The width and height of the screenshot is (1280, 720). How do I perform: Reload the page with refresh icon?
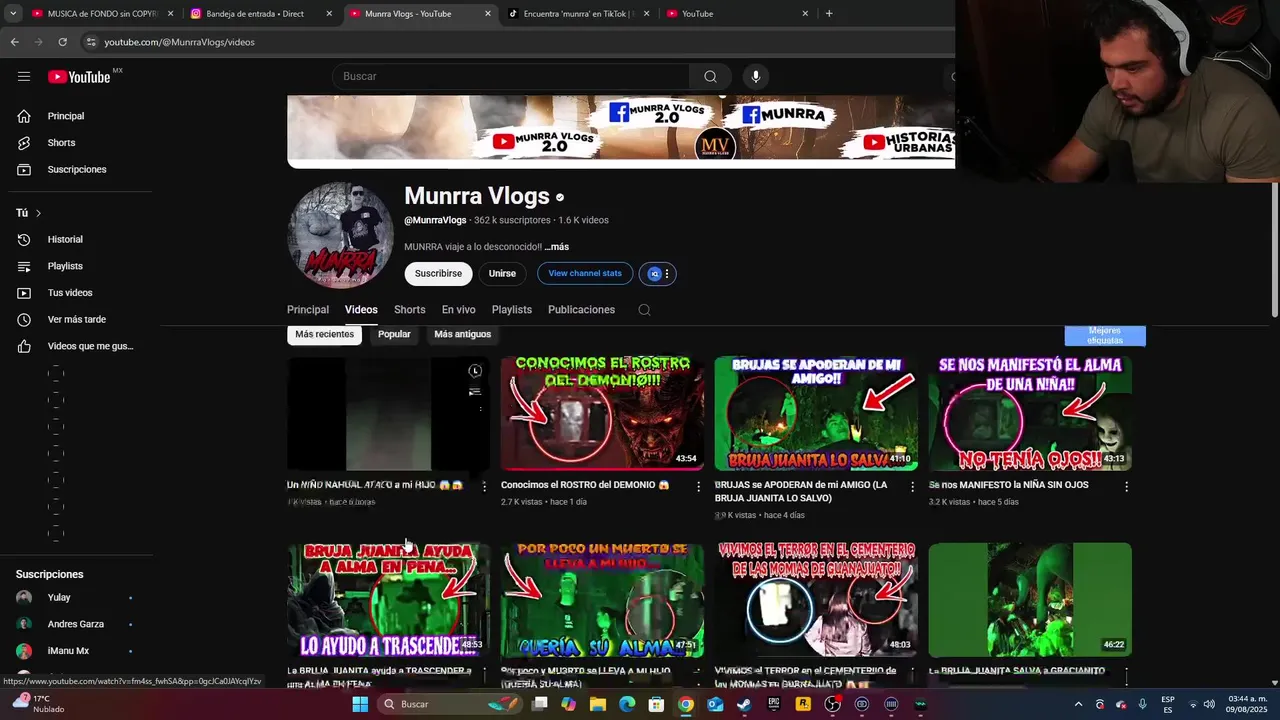point(62,42)
